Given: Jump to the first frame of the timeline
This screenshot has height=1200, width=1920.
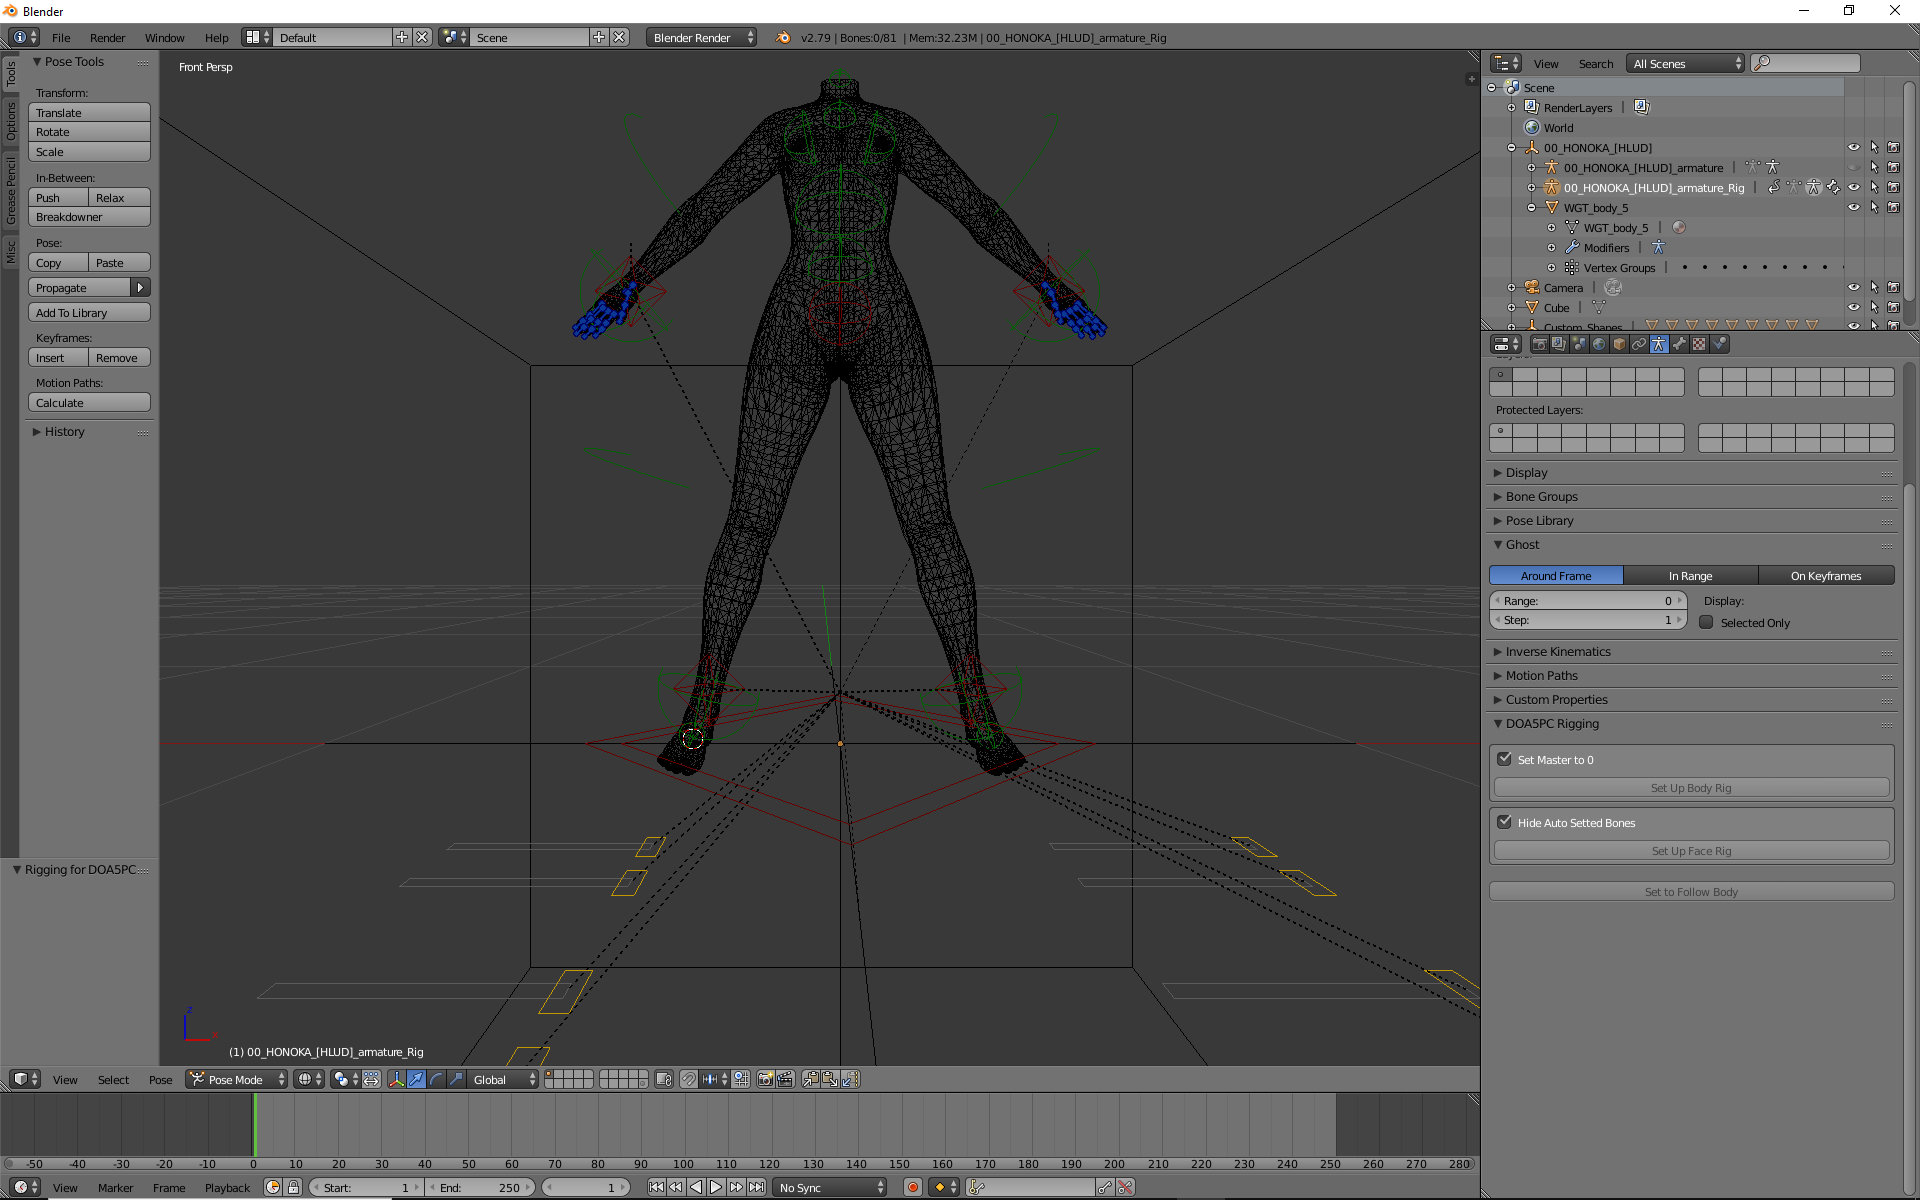Looking at the screenshot, I should 656,1187.
